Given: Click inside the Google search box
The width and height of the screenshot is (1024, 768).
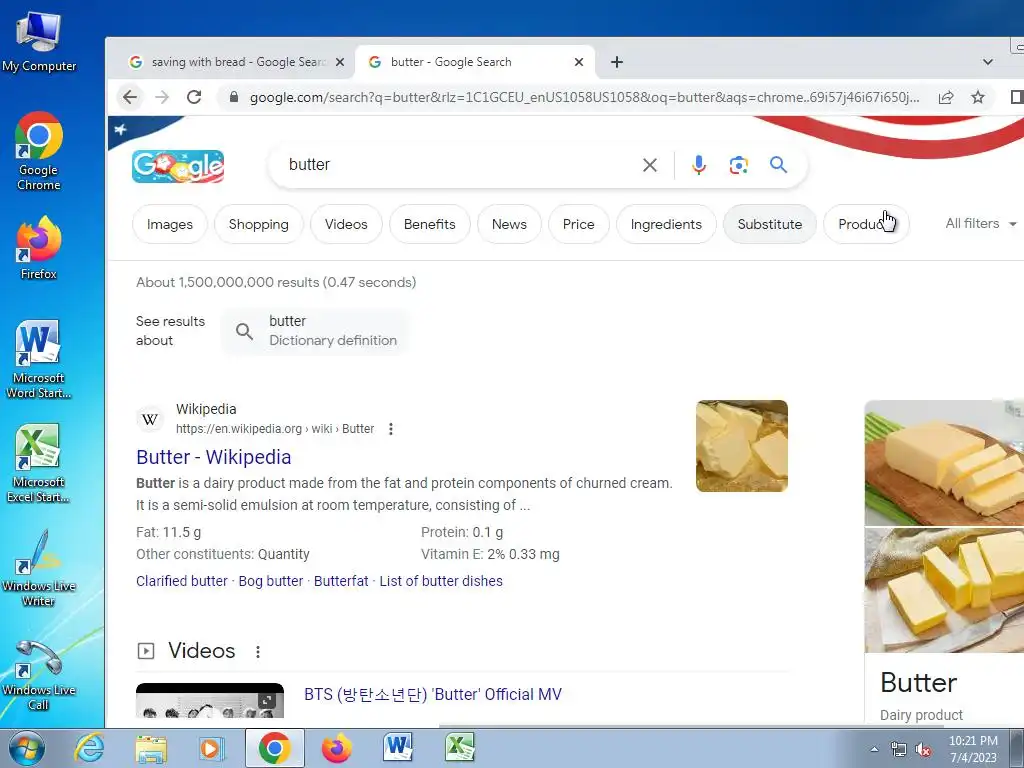Looking at the screenshot, I should (x=457, y=165).
